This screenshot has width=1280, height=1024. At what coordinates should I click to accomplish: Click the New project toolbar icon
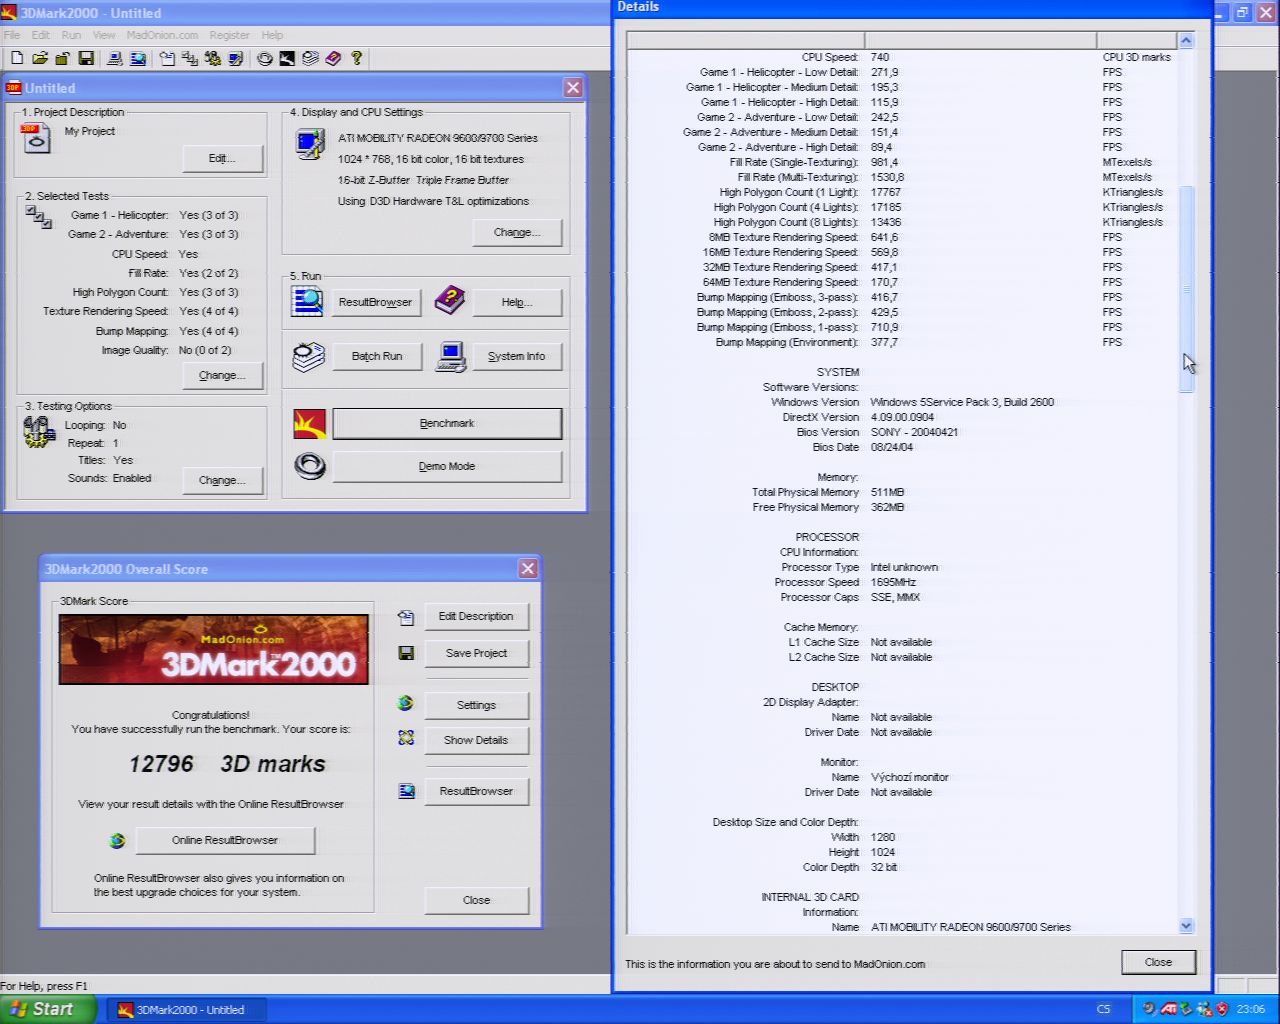pyautogui.click(x=17, y=59)
